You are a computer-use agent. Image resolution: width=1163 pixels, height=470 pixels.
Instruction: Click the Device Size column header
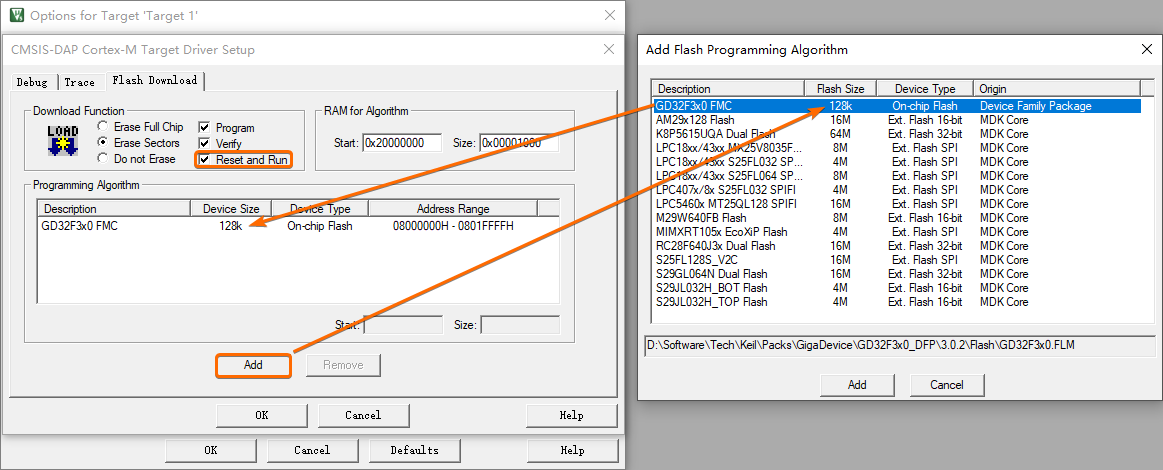coord(231,209)
